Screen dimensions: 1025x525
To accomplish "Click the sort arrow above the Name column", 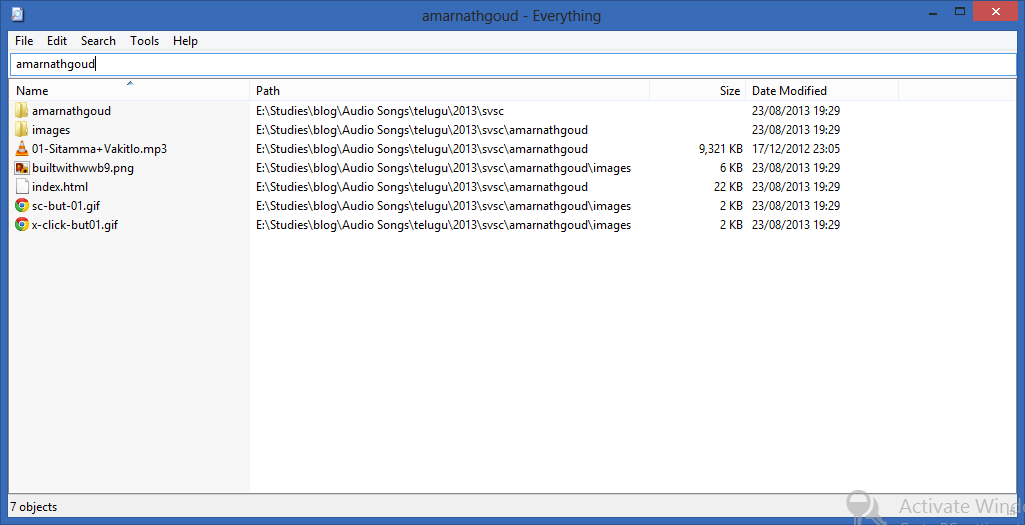I will 130,83.
